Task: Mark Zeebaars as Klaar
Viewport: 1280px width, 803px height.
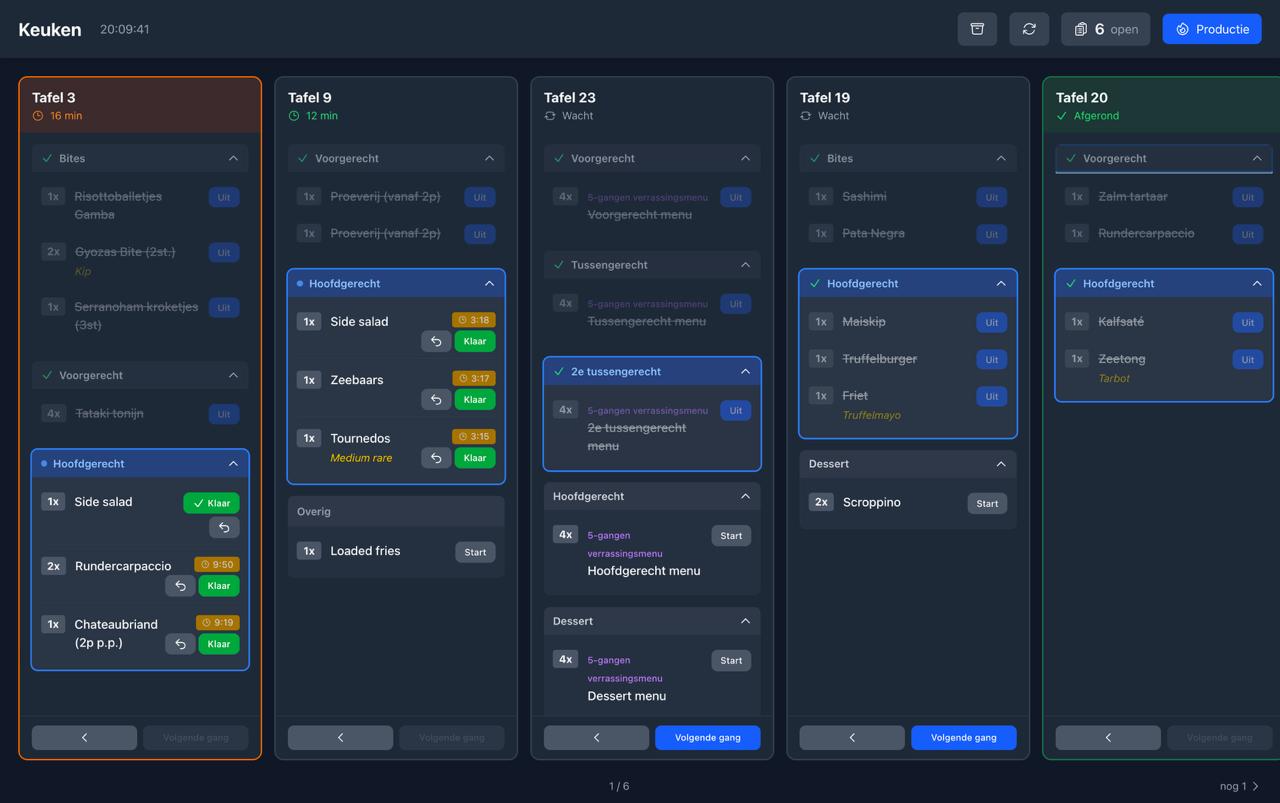Action: pyautogui.click(x=475, y=399)
